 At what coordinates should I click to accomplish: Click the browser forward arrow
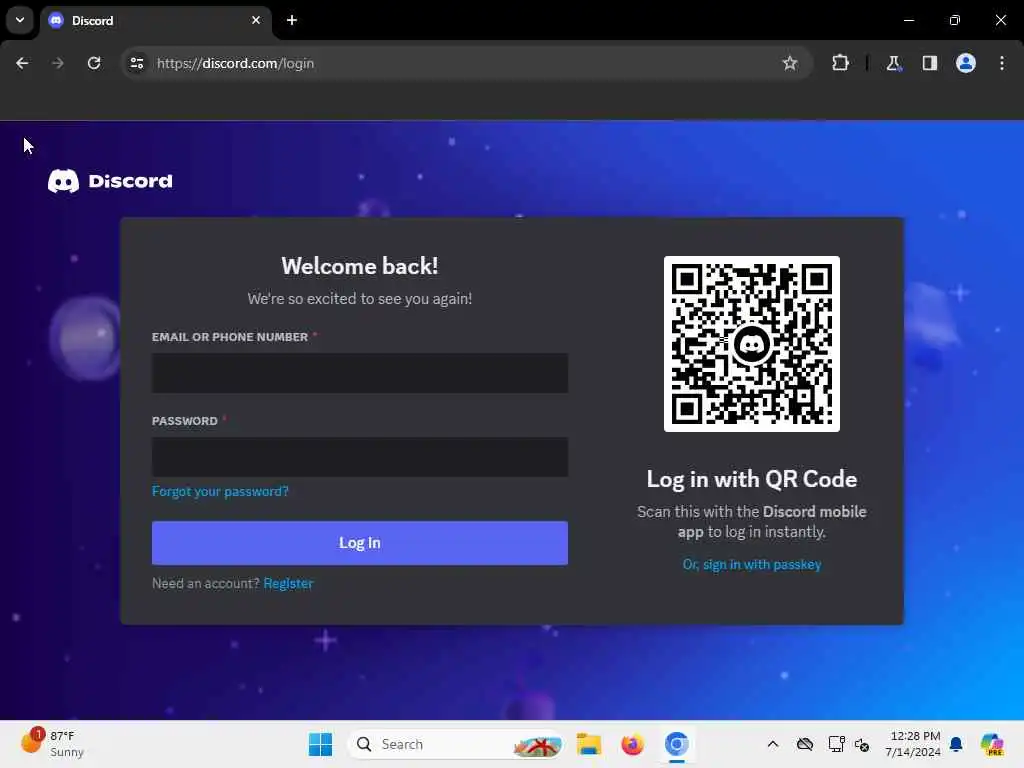(x=57, y=63)
